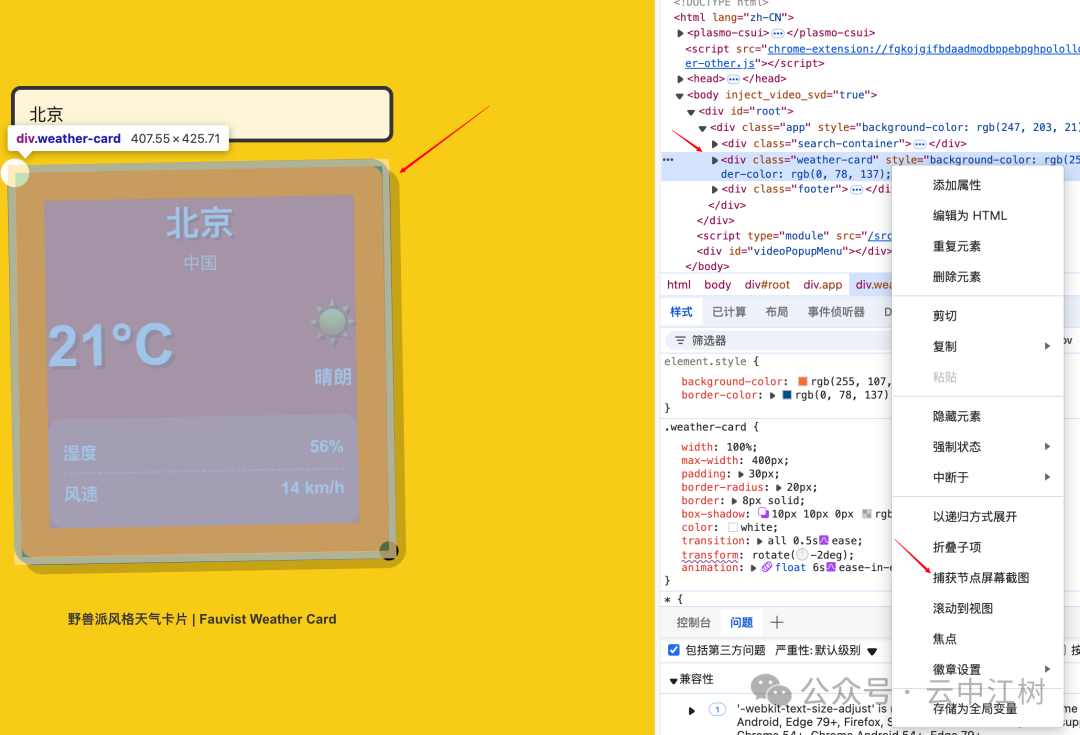
Task: Expand the footer div node
Action: click(714, 189)
